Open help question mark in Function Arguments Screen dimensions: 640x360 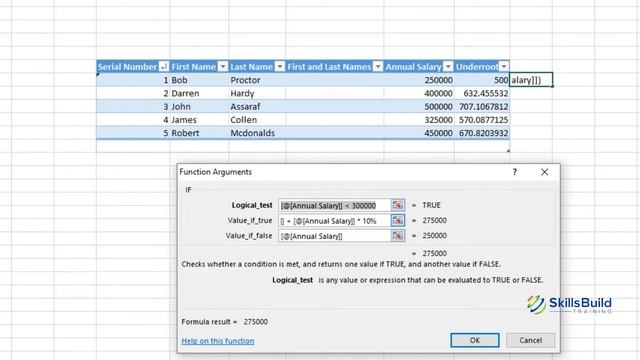514,172
